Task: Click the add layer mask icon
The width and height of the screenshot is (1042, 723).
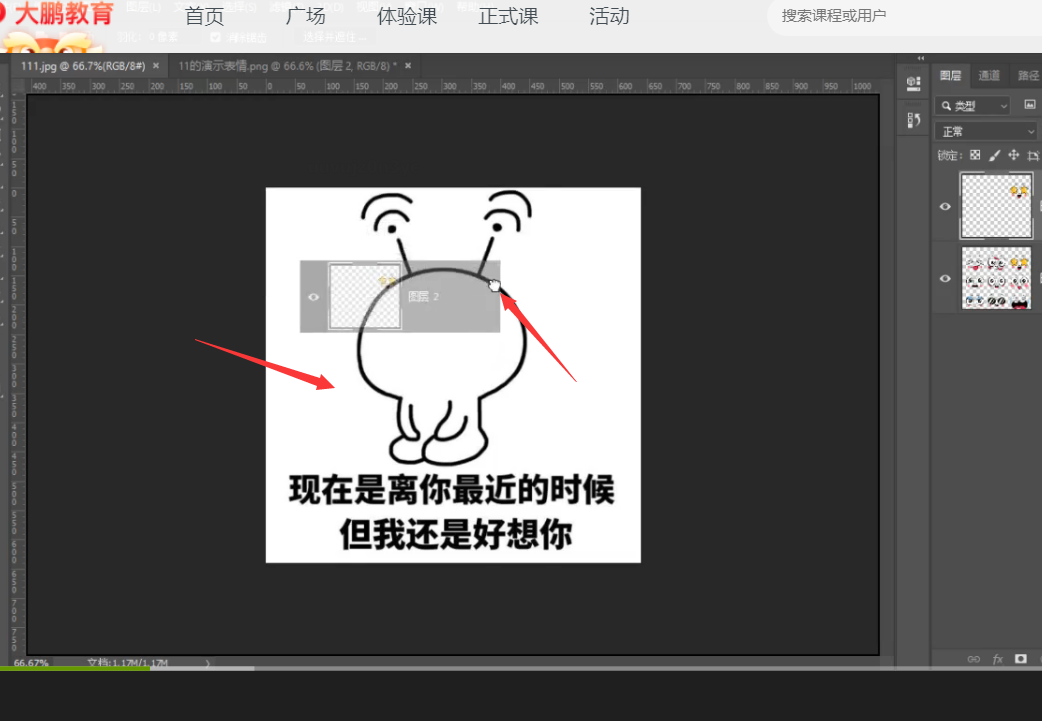Action: 1021,659
